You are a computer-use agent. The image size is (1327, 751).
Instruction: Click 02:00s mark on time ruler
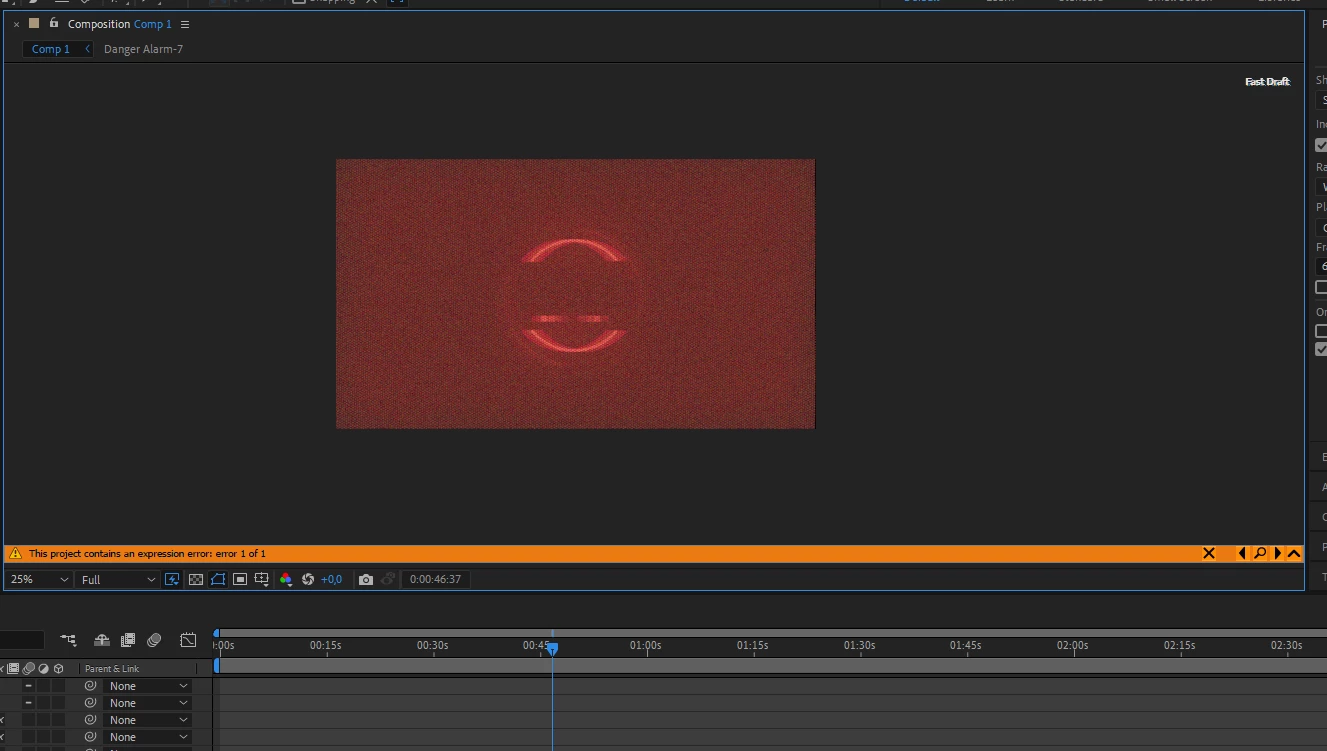[1073, 645]
